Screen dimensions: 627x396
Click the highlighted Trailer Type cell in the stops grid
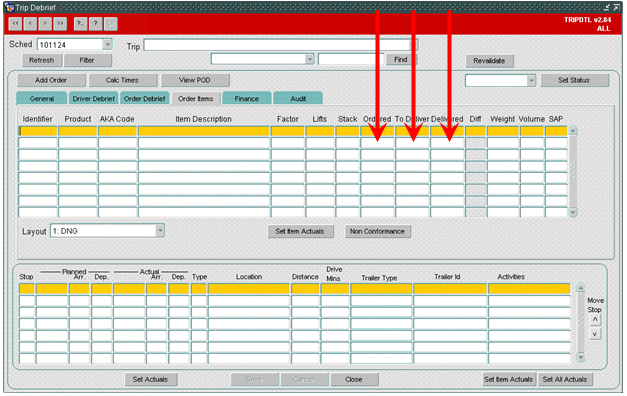(x=381, y=289)
